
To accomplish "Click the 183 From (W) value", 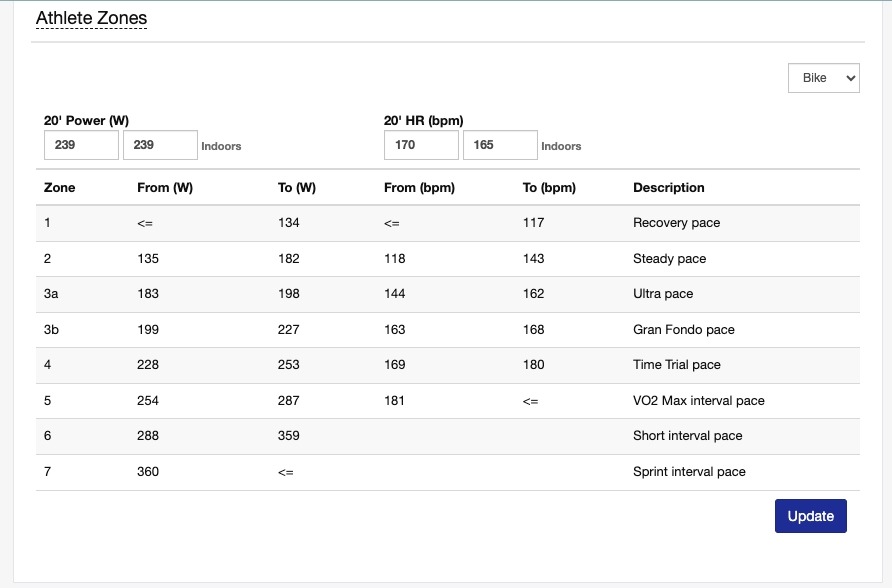I will click(148, 294).
